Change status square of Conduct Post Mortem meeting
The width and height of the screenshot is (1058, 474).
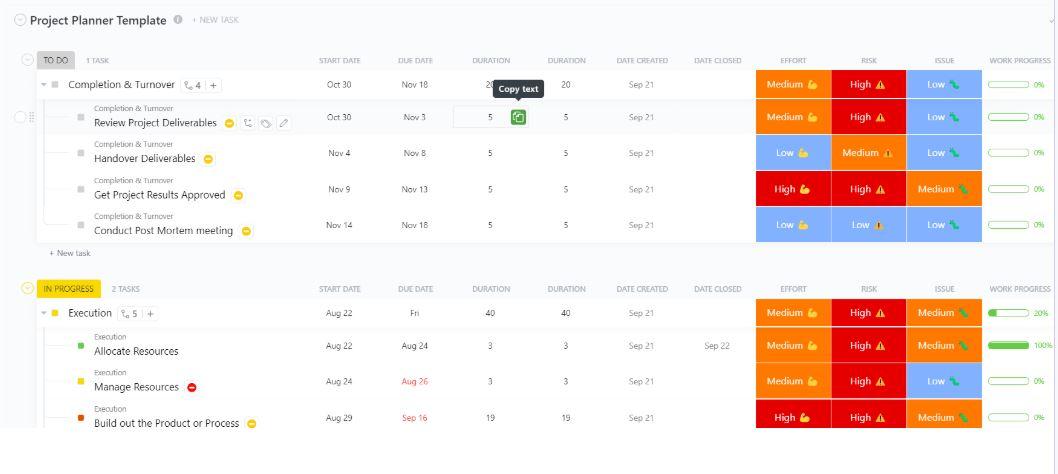pos(81,225)
